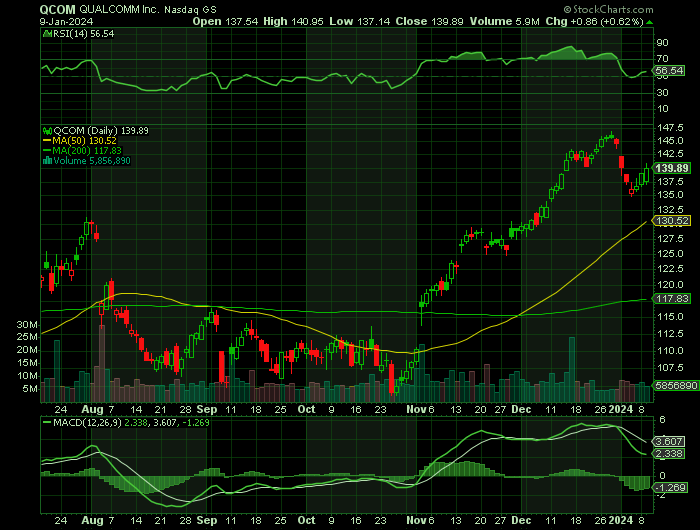Click the QUALCOMM Inc. company name

coord(119,9)
